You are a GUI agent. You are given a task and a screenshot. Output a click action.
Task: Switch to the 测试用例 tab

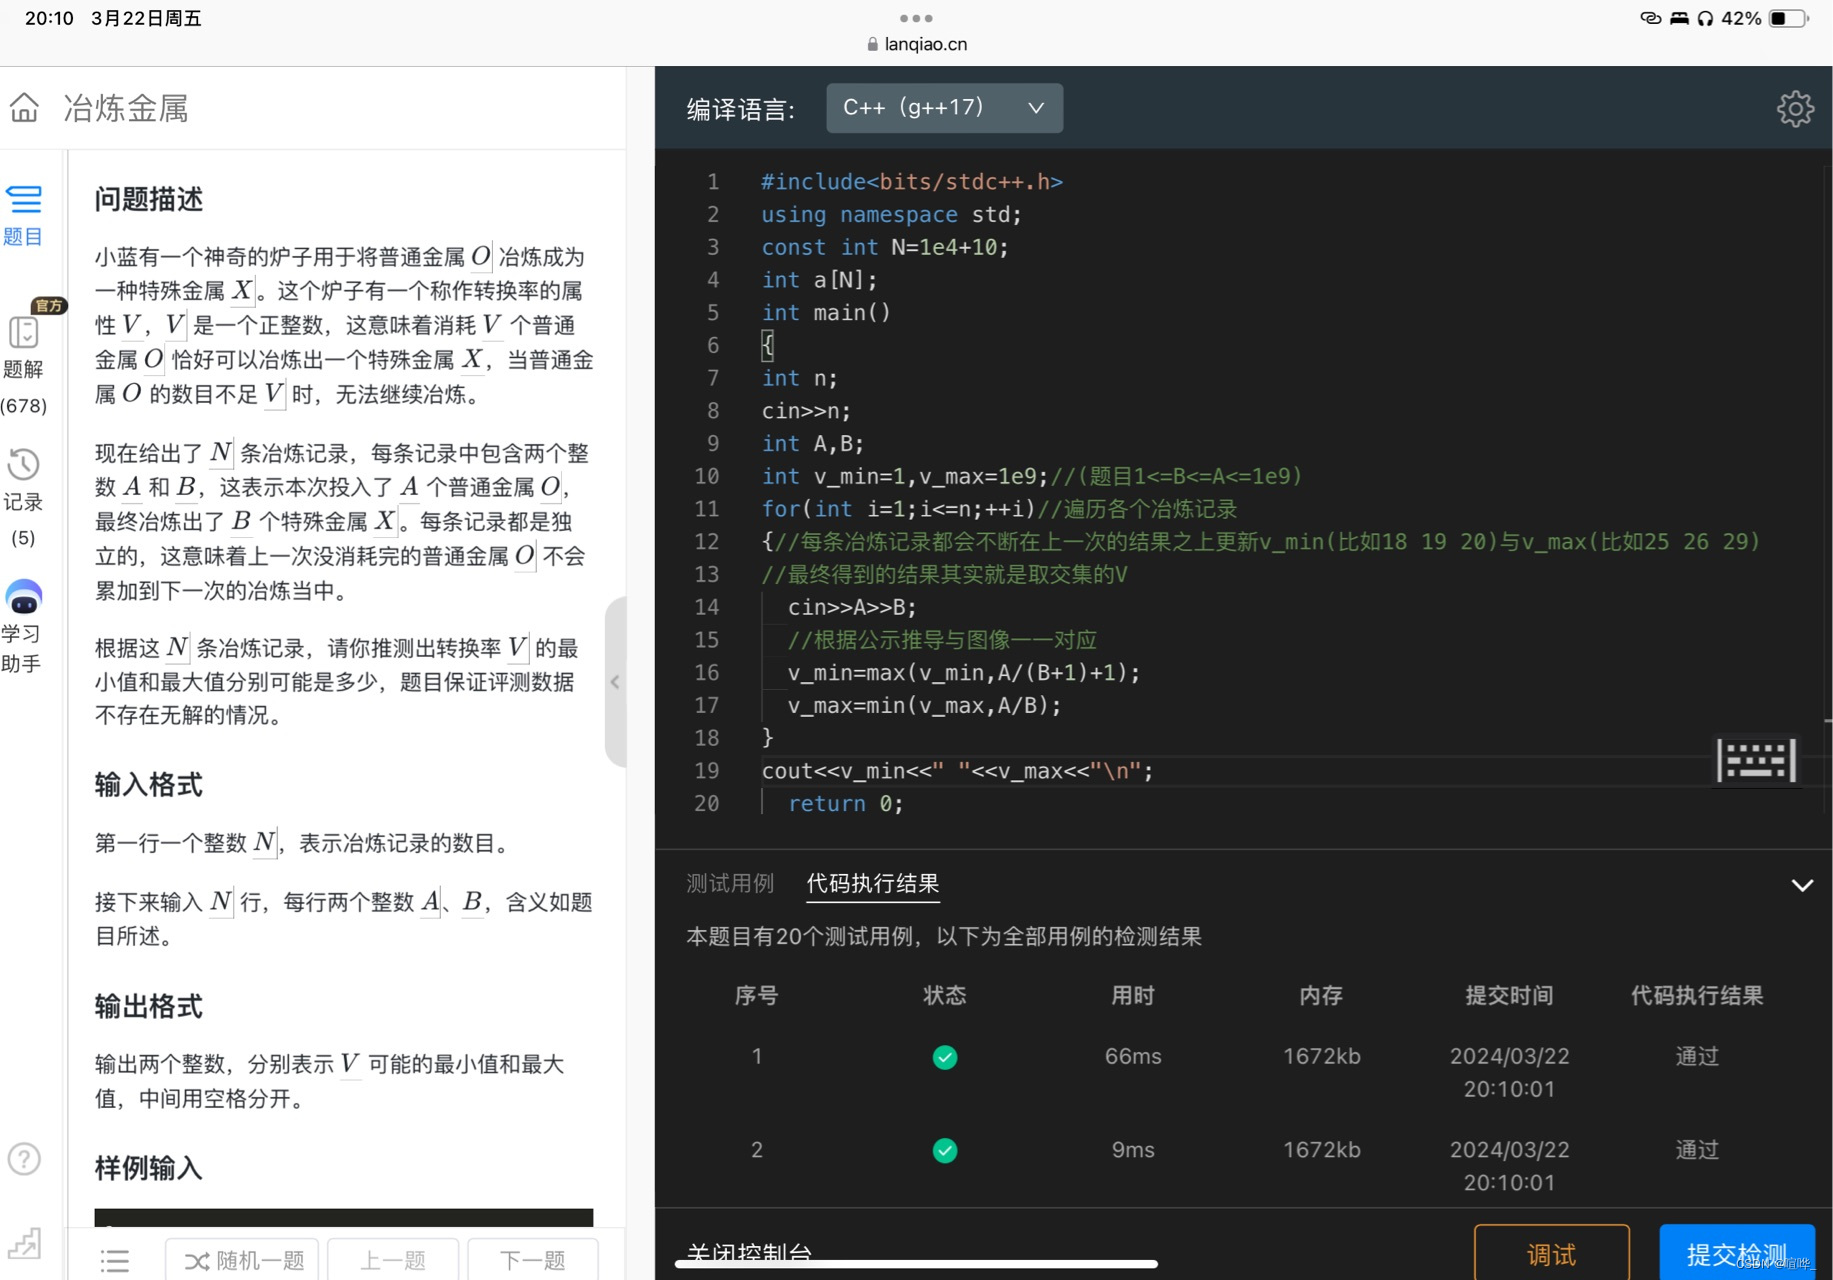click(x=730, y=883)
